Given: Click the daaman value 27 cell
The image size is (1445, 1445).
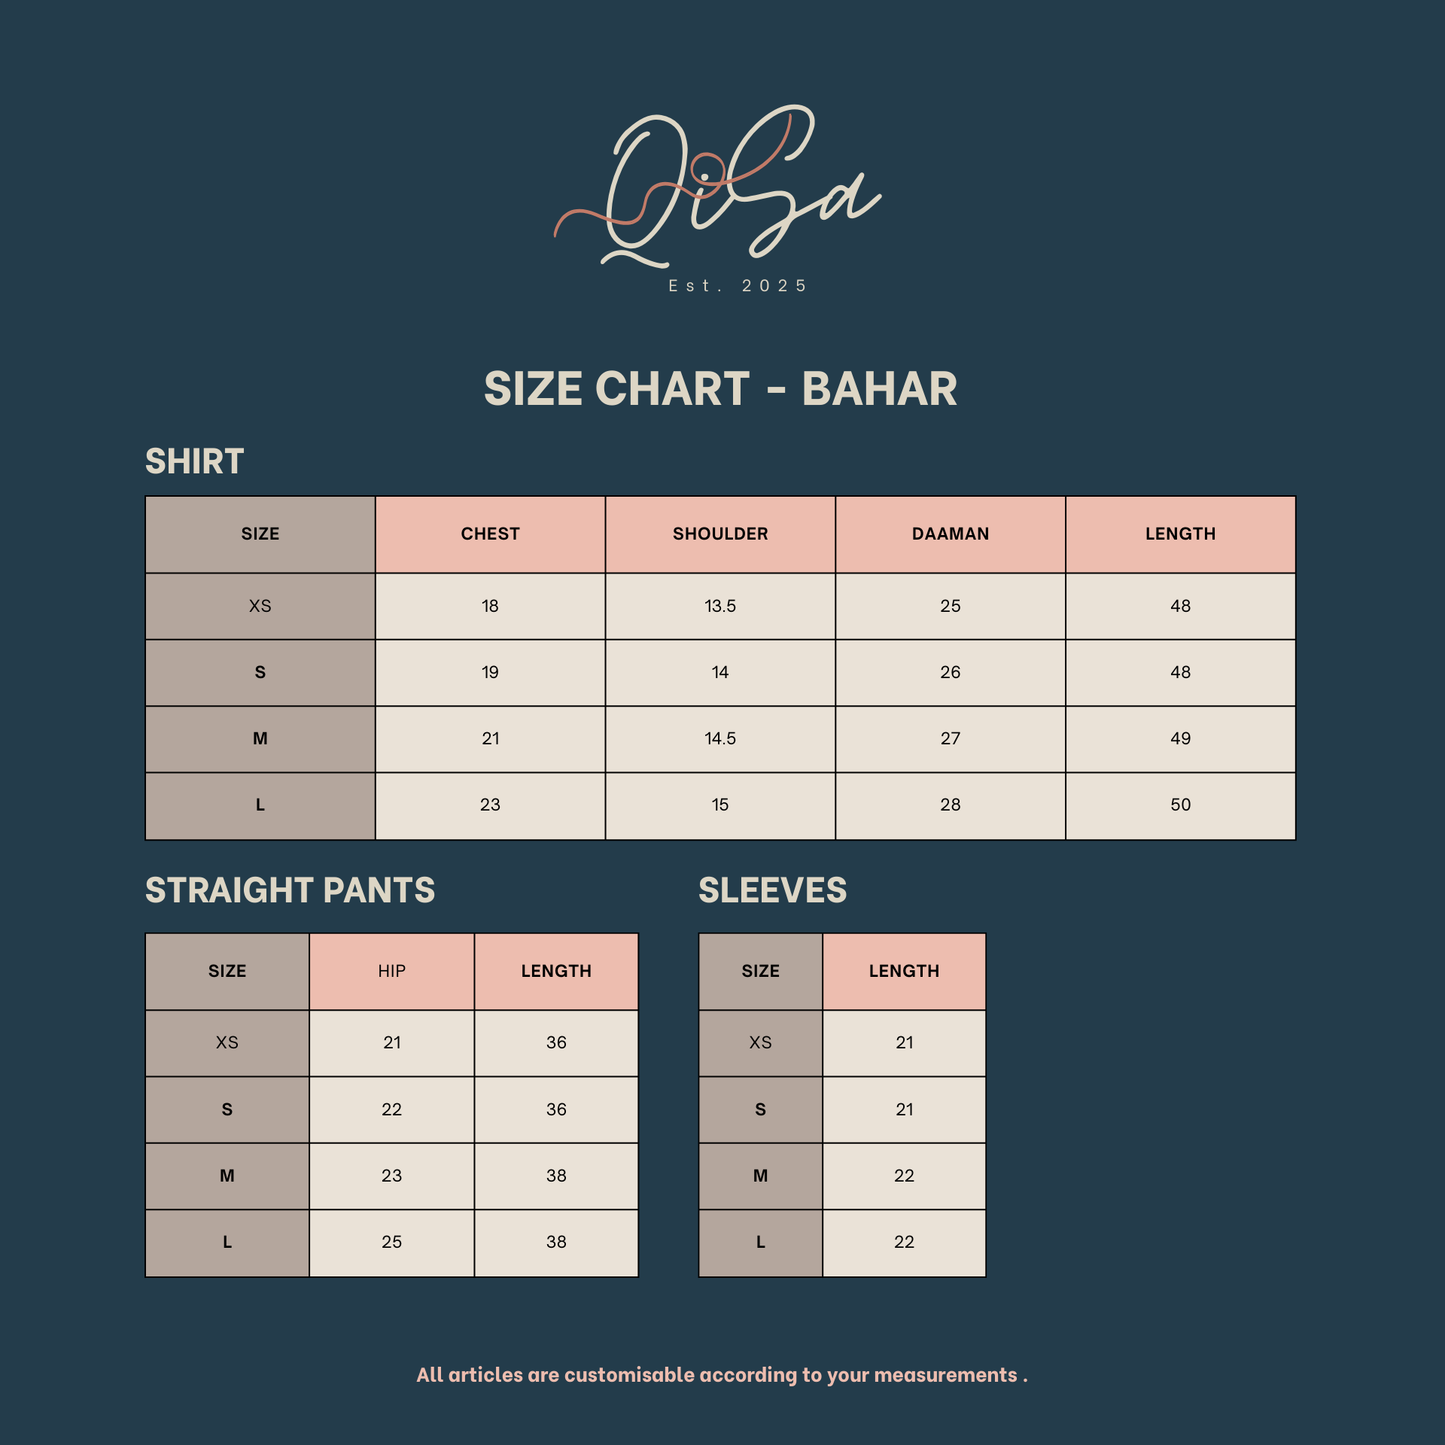Looking at the screenshot, I should click(x=950, y=739).
